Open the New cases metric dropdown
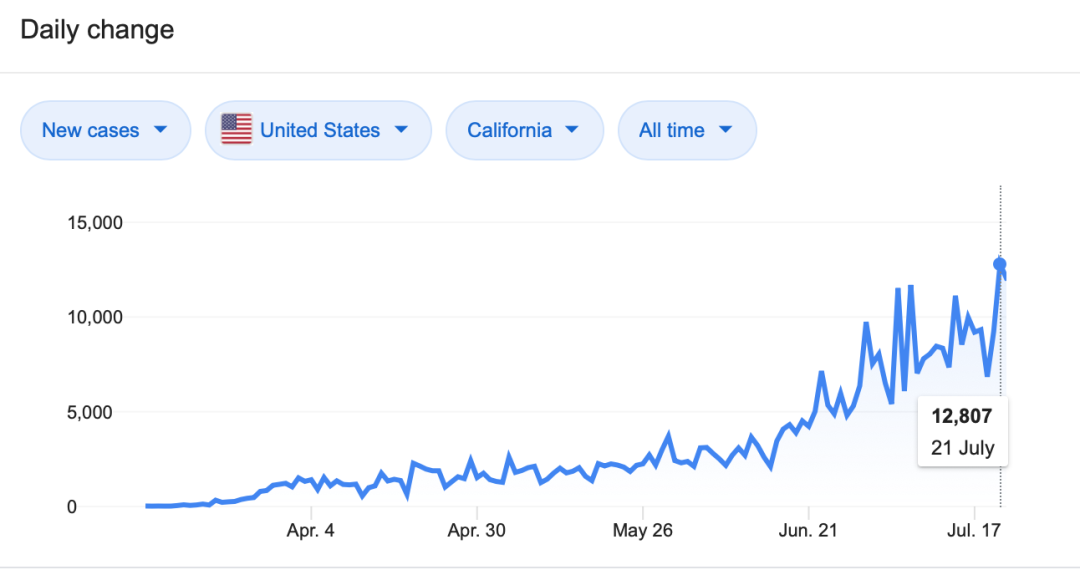 [105, 130]
